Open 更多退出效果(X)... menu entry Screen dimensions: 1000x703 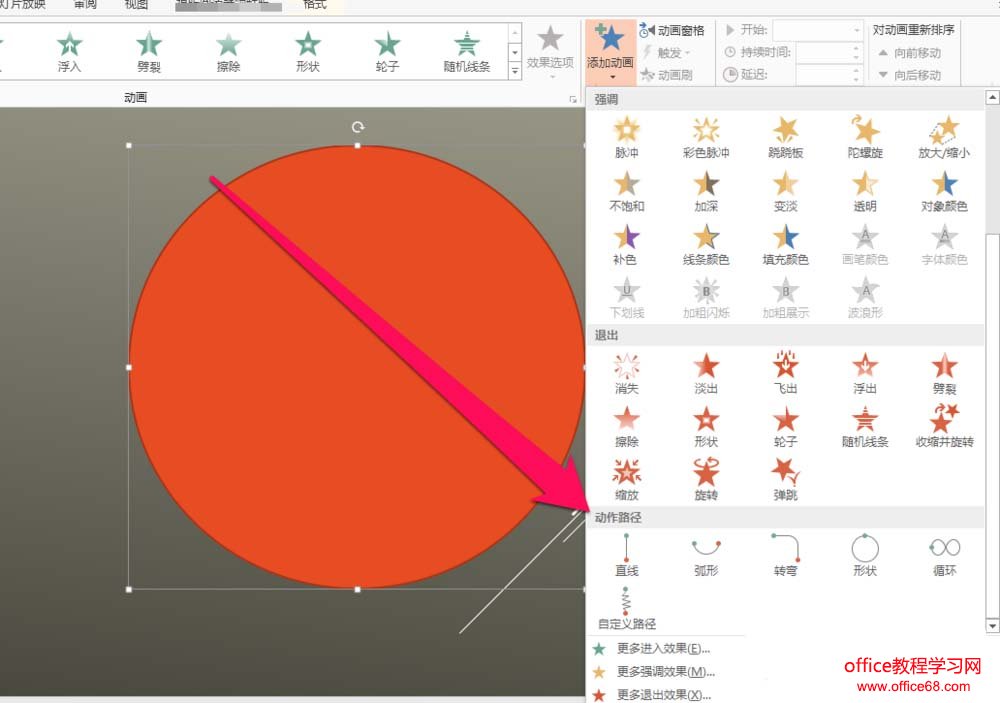[665, 695]
